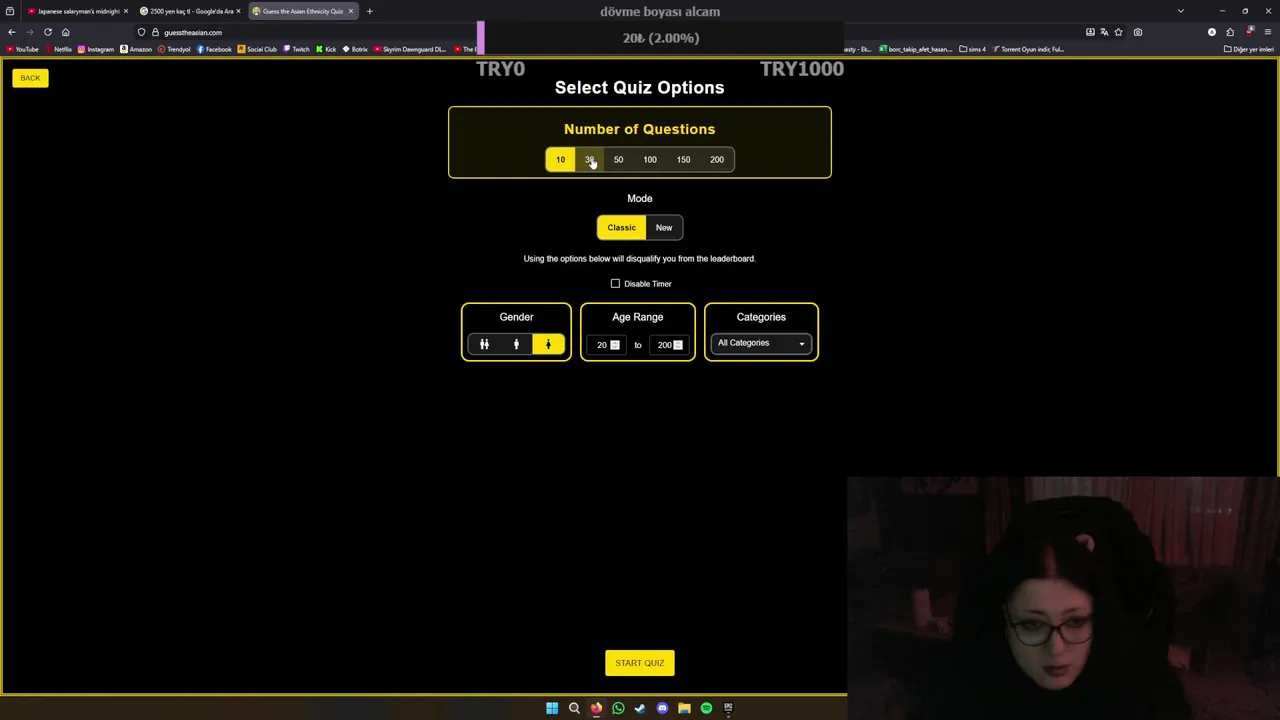Open the Skyrim Dawnguard bookmark
The image size is (1280, 720).
(410, 49)
